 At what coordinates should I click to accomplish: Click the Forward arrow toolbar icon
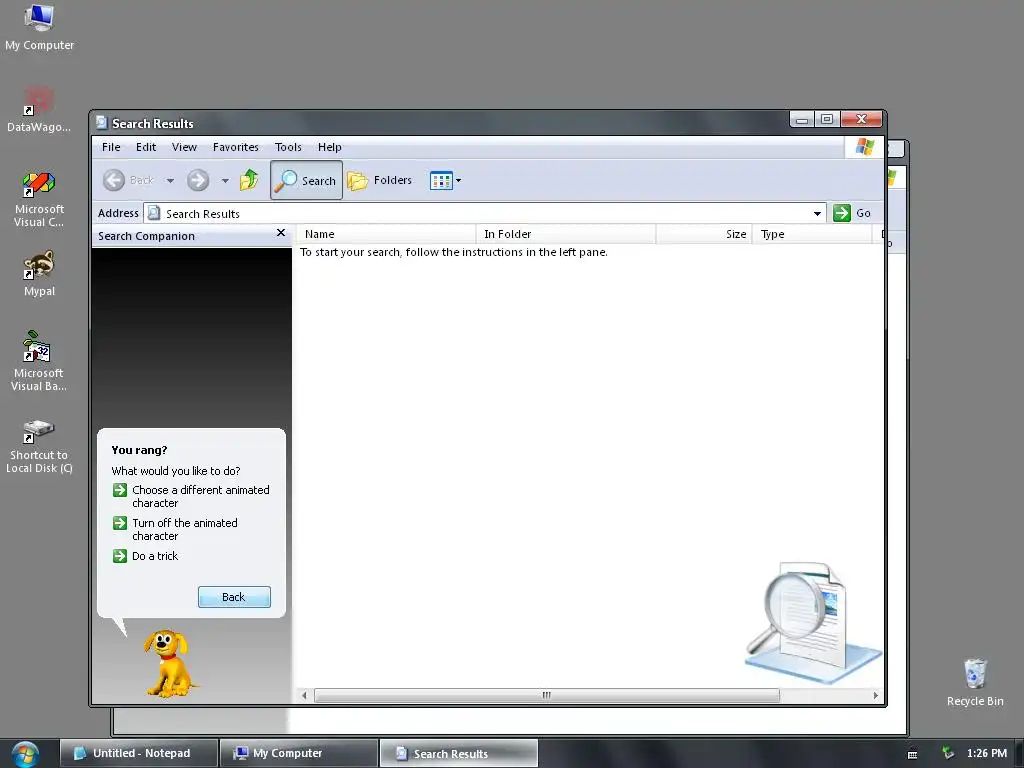pos(198,180)
